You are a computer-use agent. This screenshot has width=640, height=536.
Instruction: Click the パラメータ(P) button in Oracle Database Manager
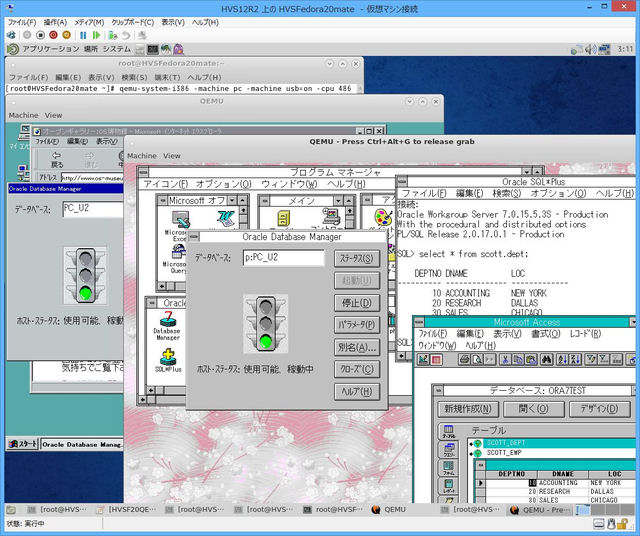point(357,325)
